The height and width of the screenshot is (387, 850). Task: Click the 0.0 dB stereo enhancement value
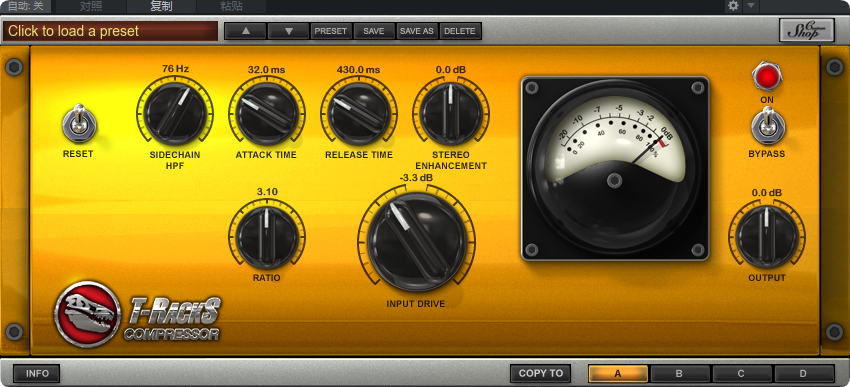(450, 69)
